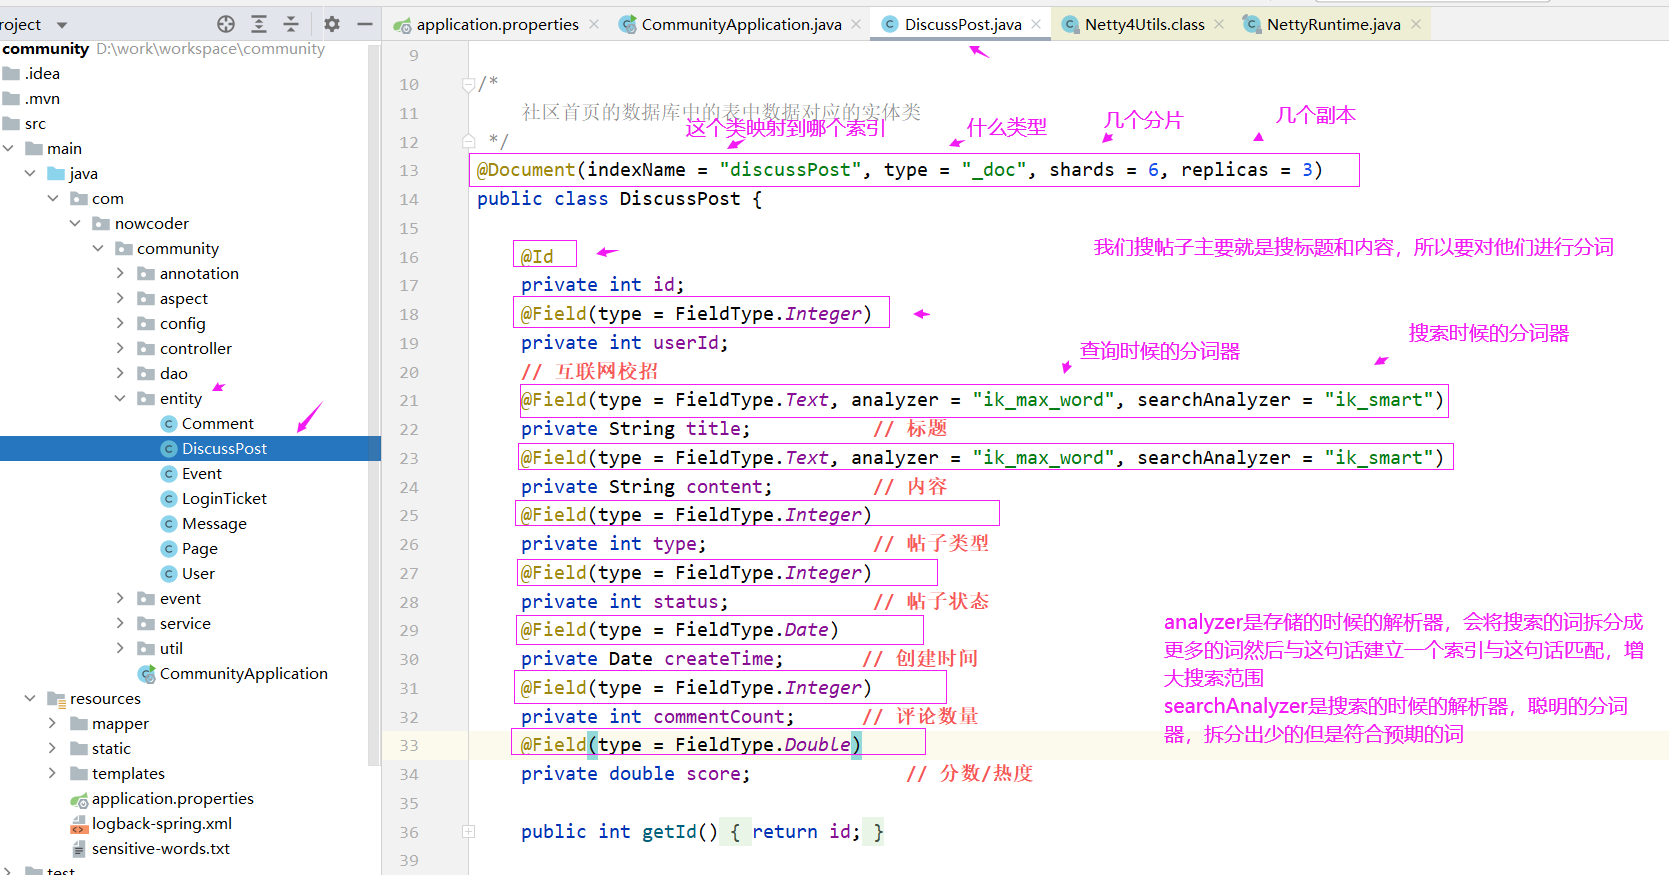Image resolution: width=1669 pixels, height=875 pixels.
Task: Collapse the java folder
Action: click(x=30, y=173)
